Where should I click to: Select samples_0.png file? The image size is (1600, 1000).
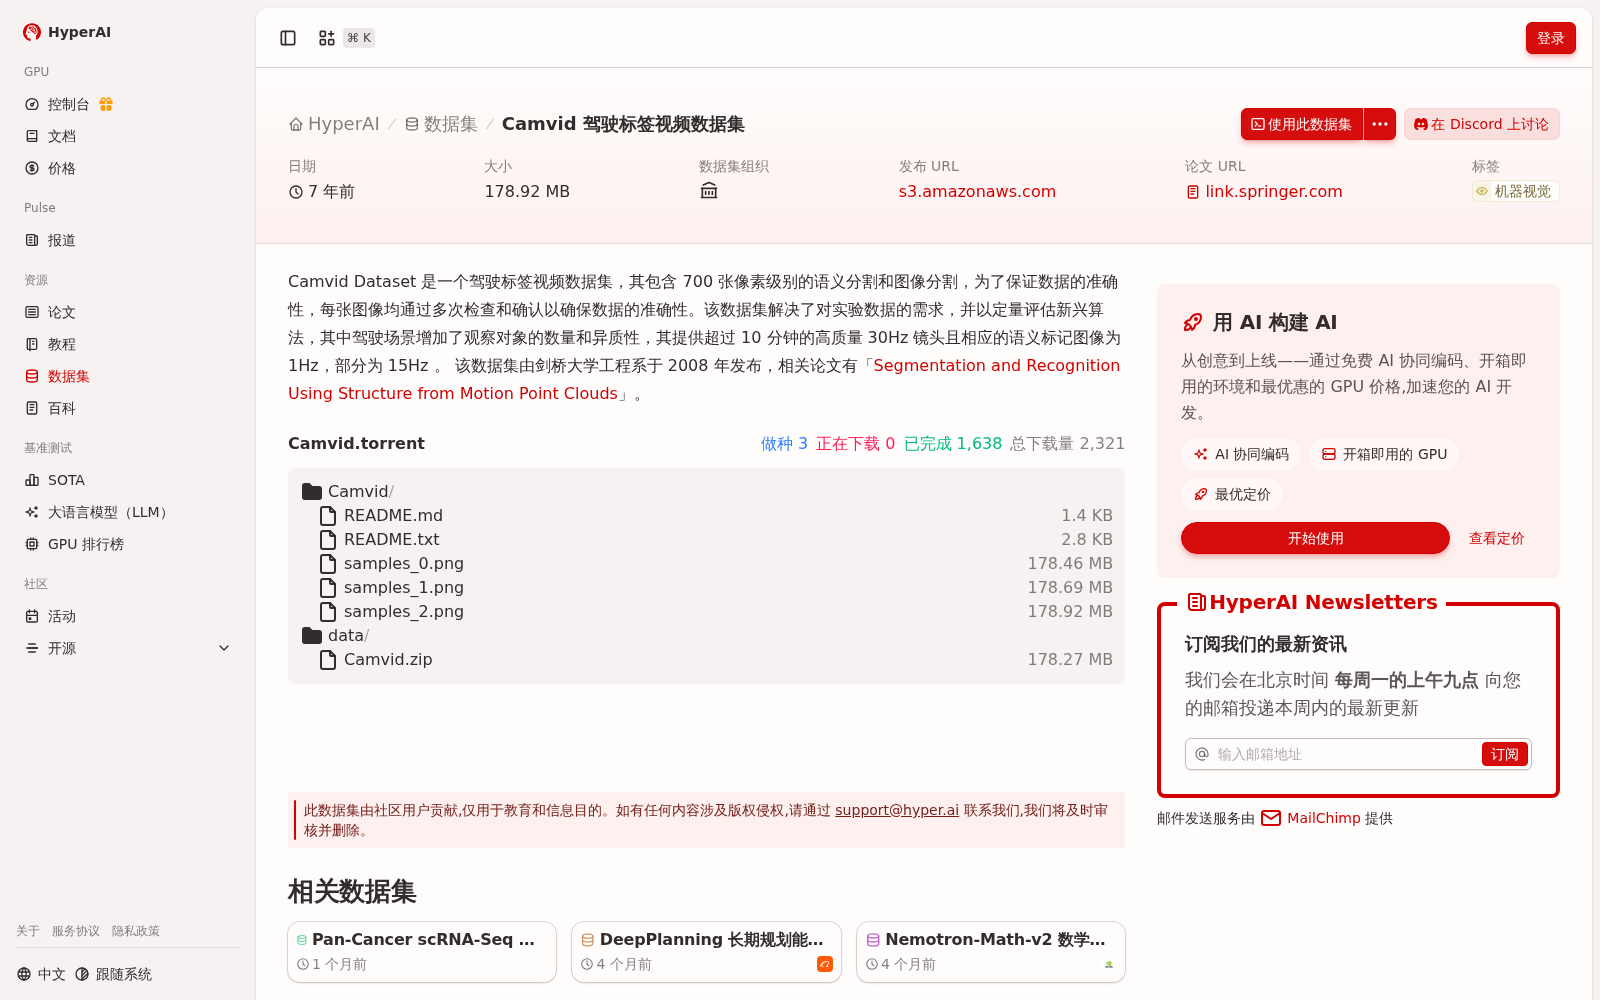coord(706,563)
